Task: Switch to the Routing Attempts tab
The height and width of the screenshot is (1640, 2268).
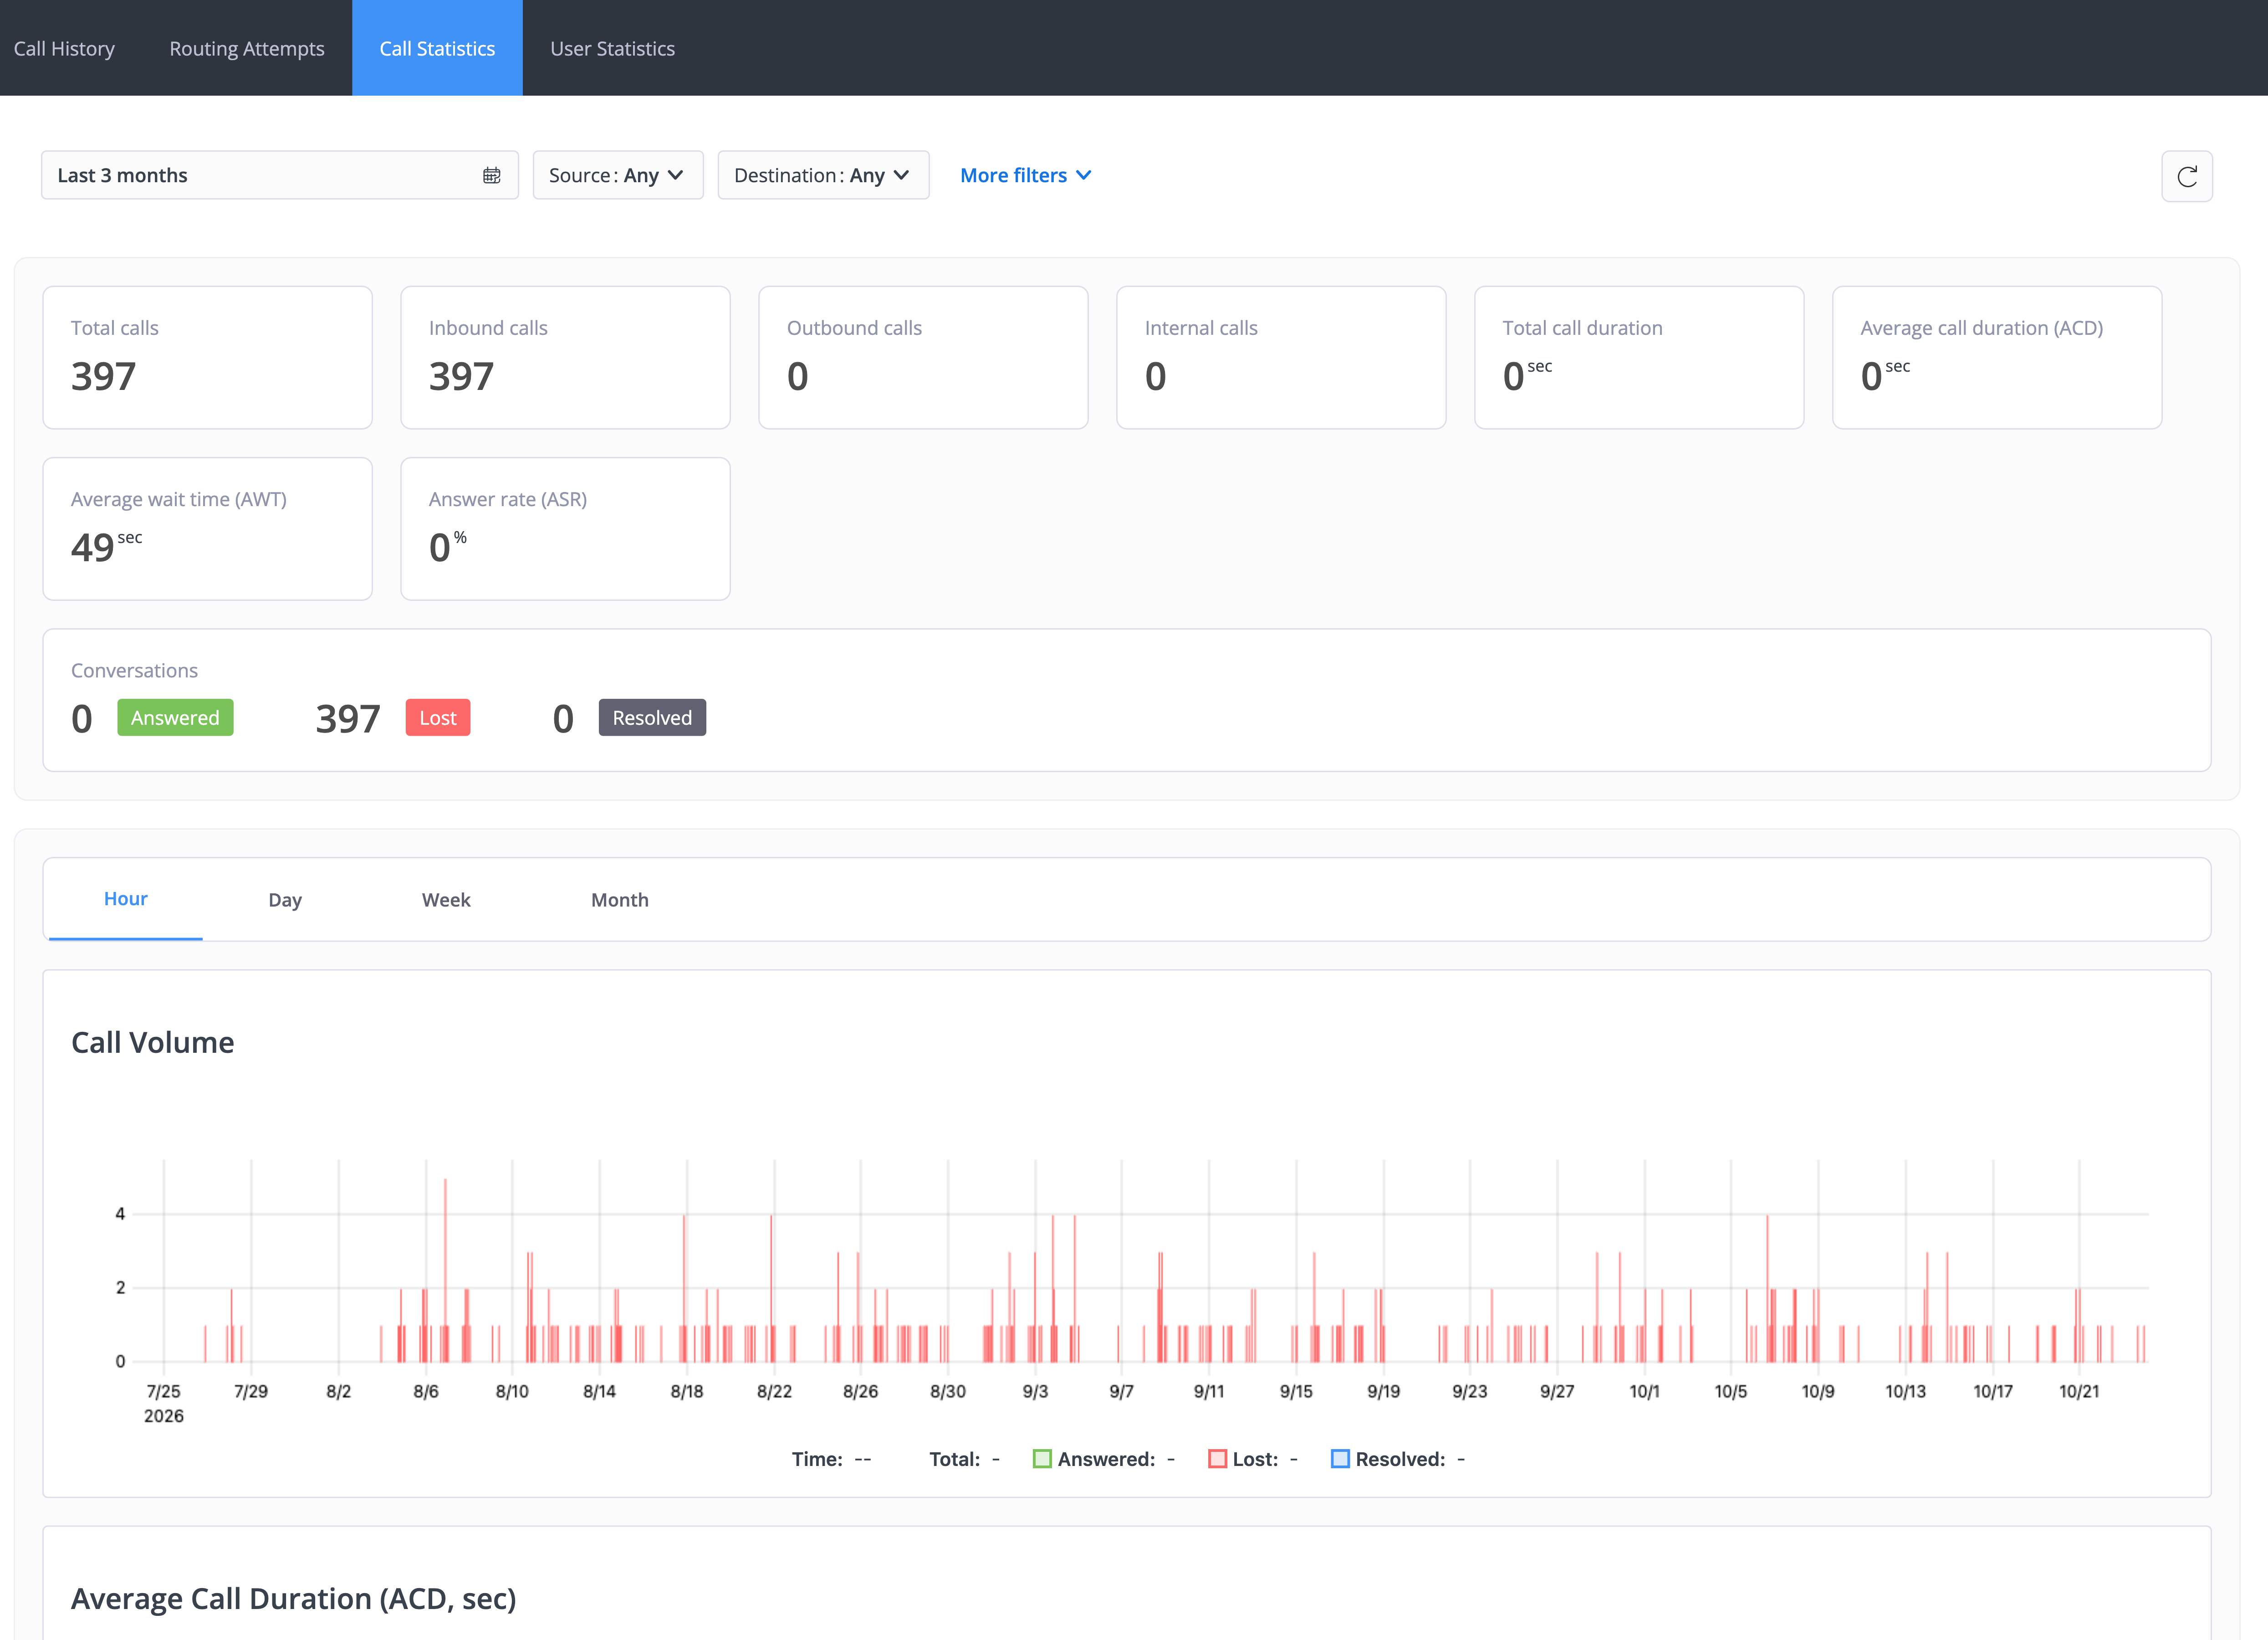Action: pos(247,48)
